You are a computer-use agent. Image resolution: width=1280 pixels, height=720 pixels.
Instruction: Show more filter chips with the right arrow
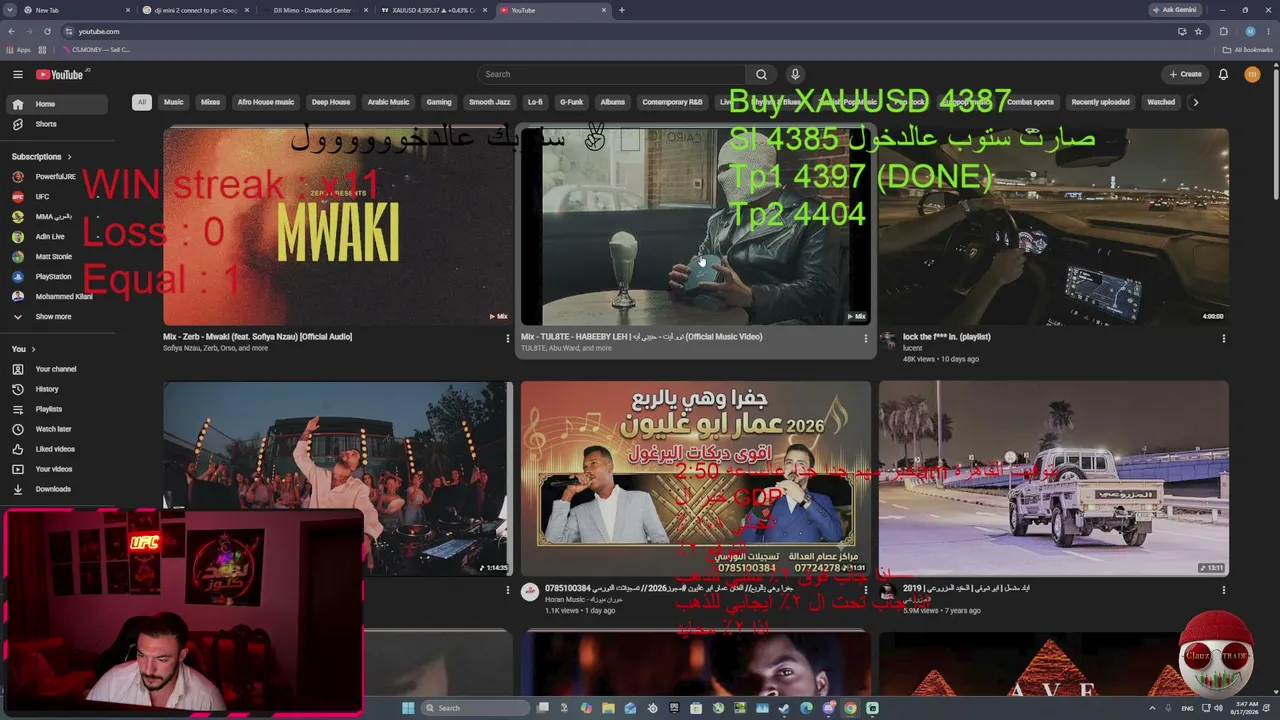(1195, 102)
